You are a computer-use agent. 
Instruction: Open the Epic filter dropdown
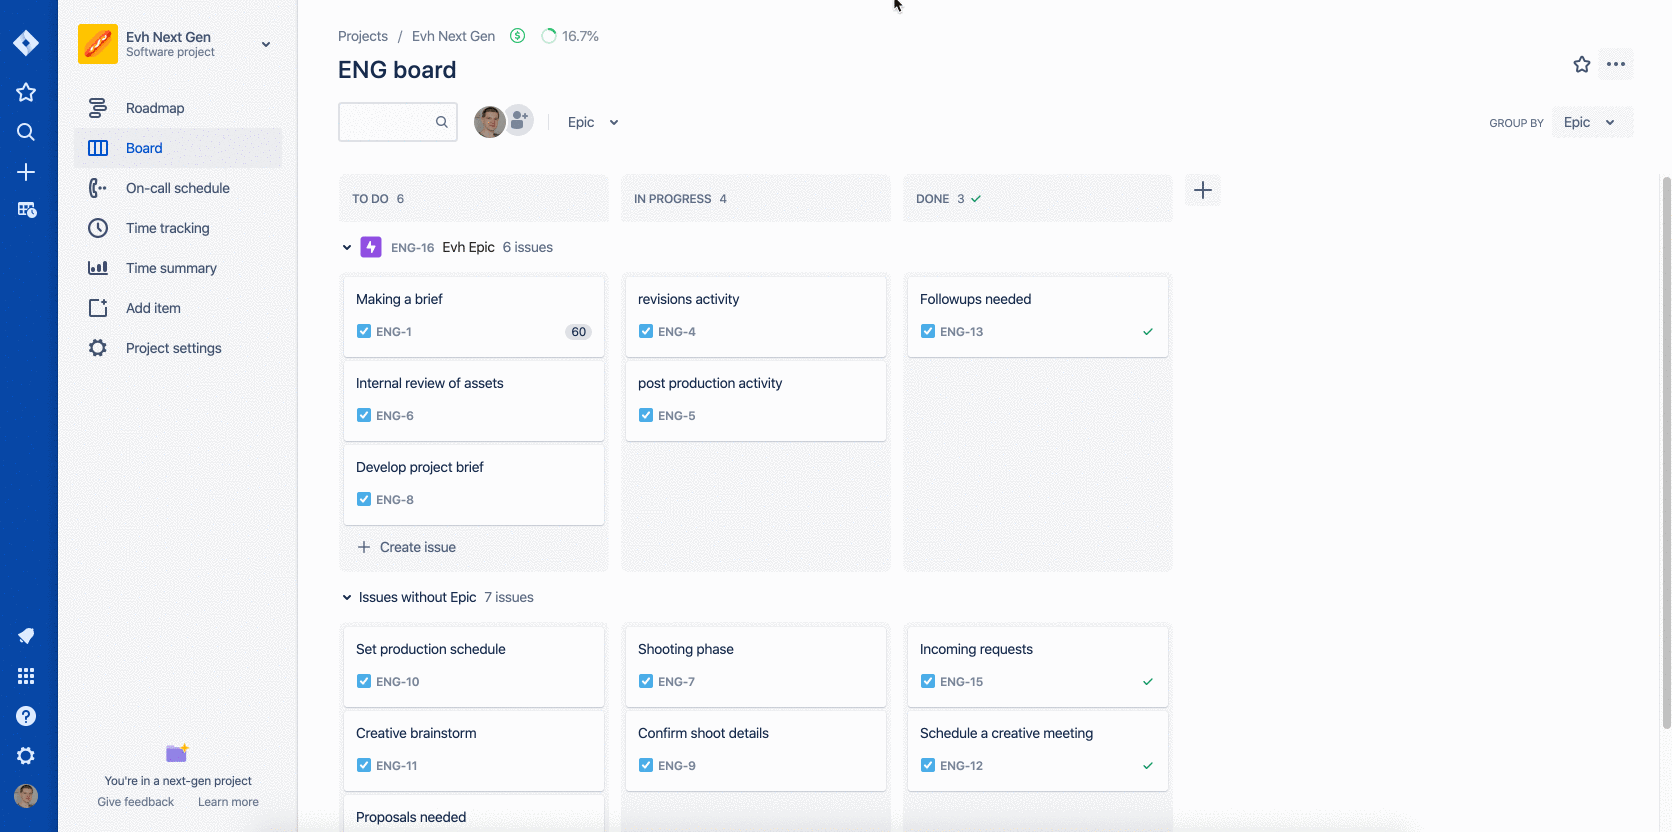click(593, 122)
